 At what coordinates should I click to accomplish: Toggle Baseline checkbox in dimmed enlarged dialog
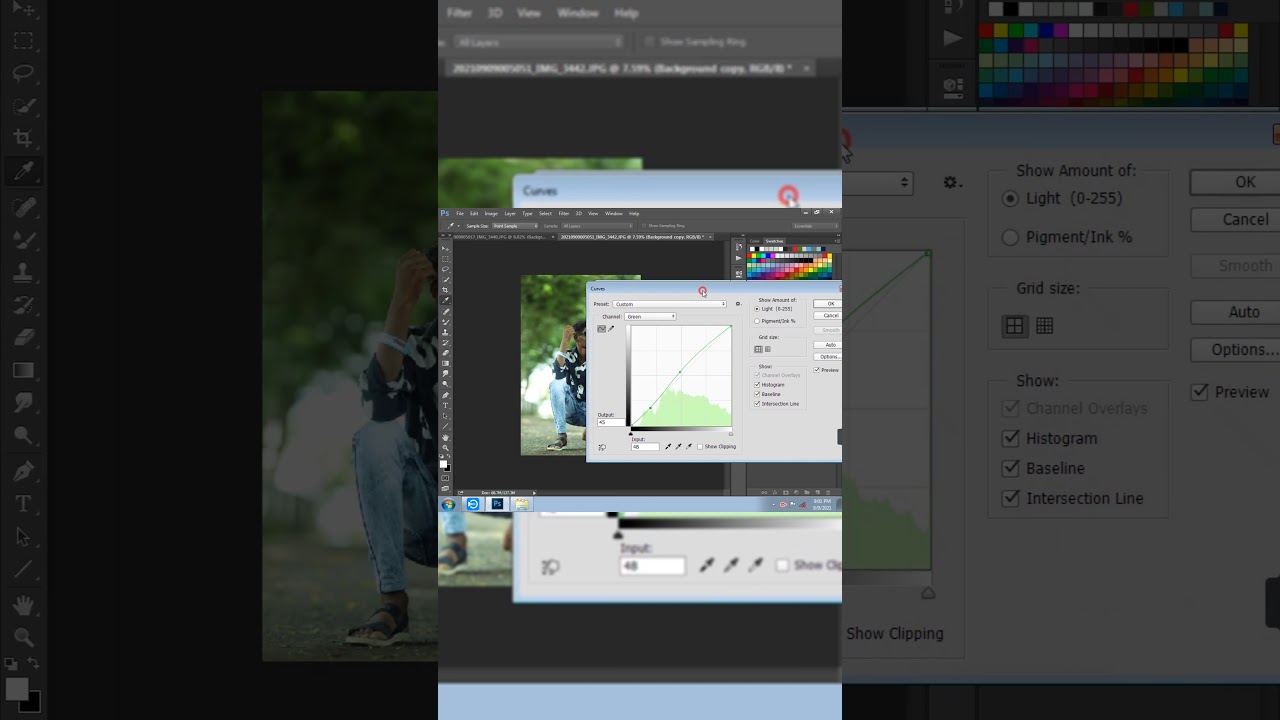point(1010,468)
